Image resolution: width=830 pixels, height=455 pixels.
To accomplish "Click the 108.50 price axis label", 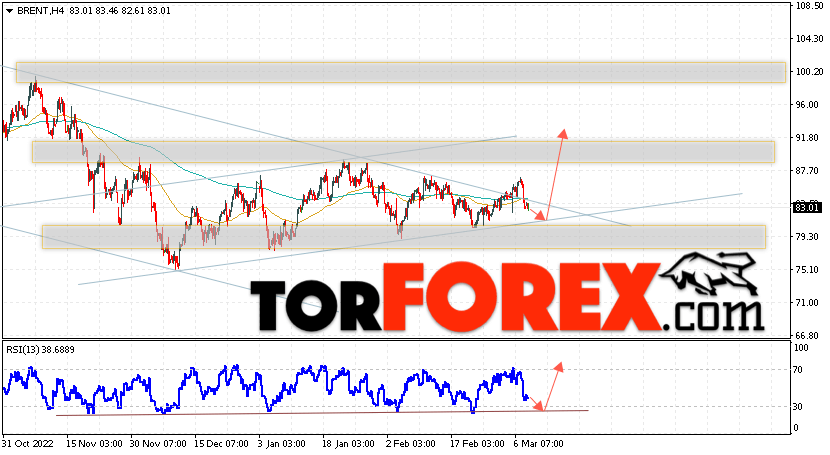I will pyautogui.click(x=809, y=5).
